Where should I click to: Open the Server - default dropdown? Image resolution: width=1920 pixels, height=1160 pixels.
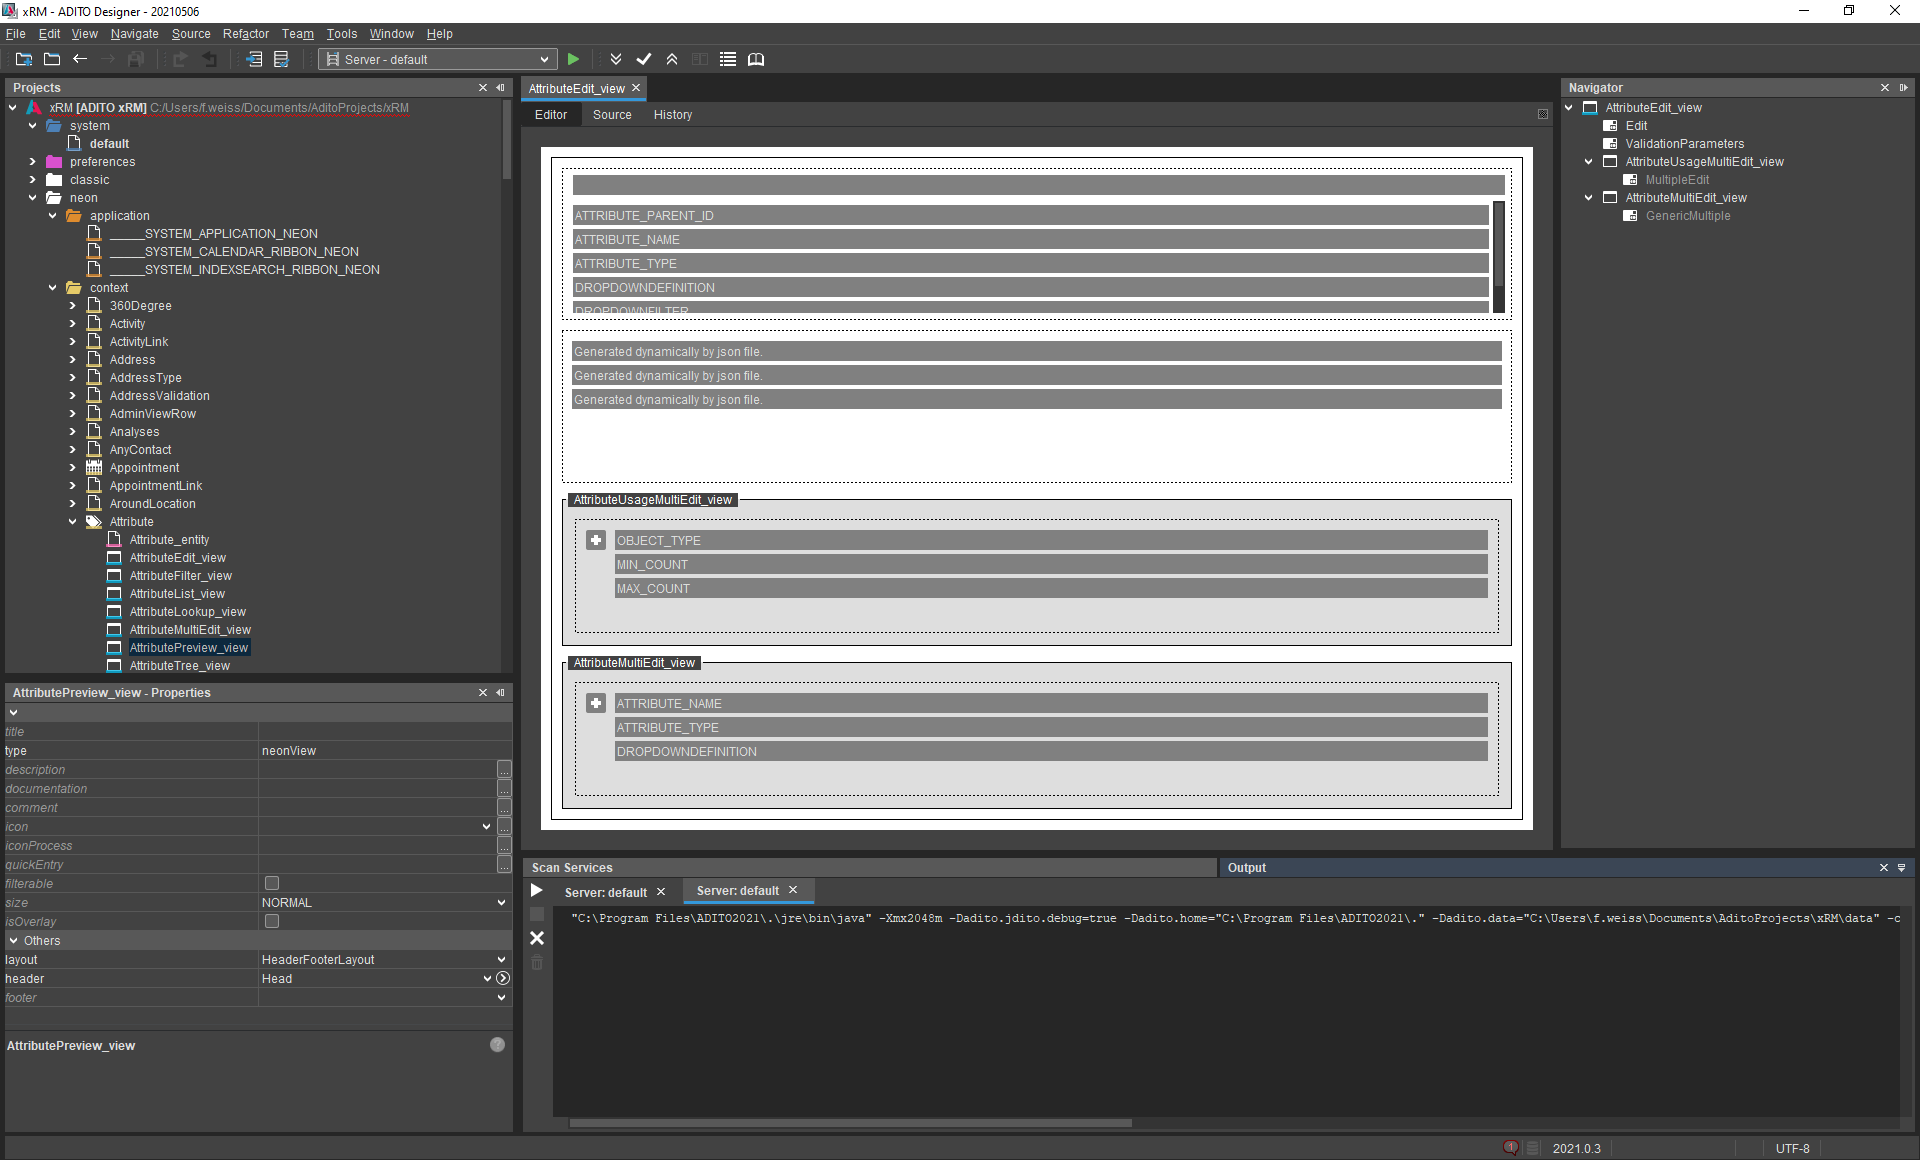(437, 60)
